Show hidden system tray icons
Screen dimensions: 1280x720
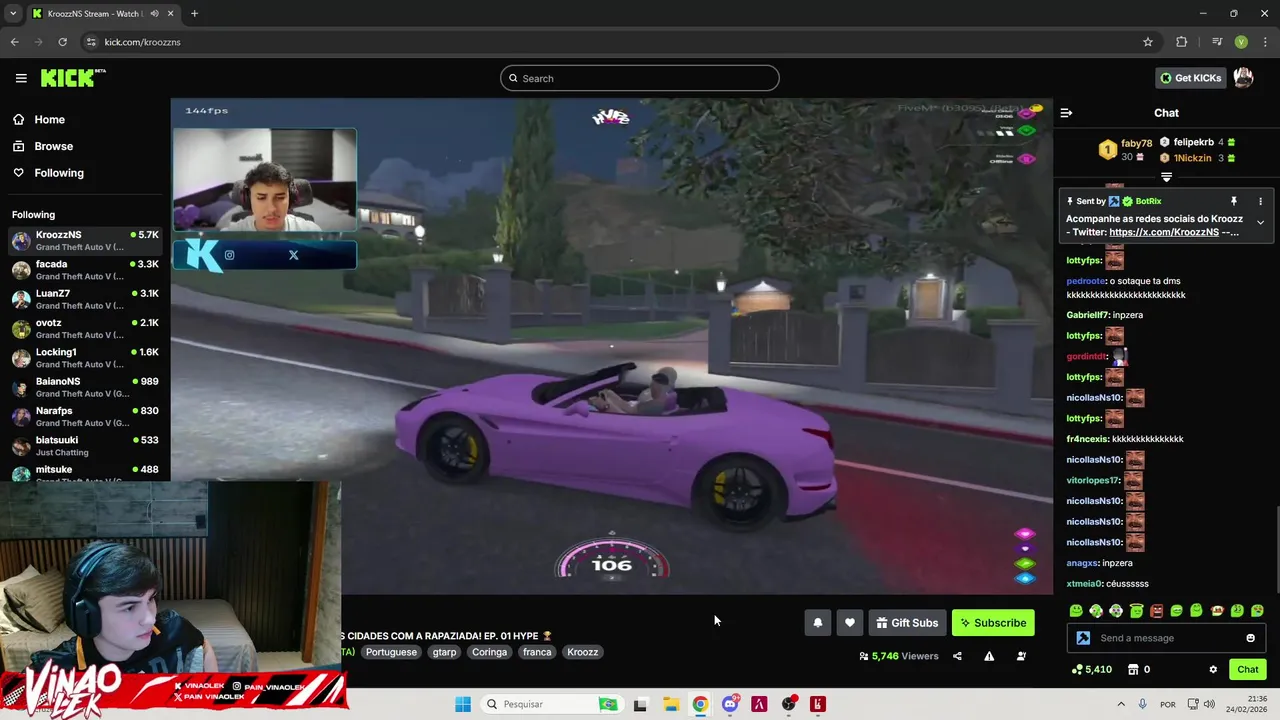[x=1120, y=704]
